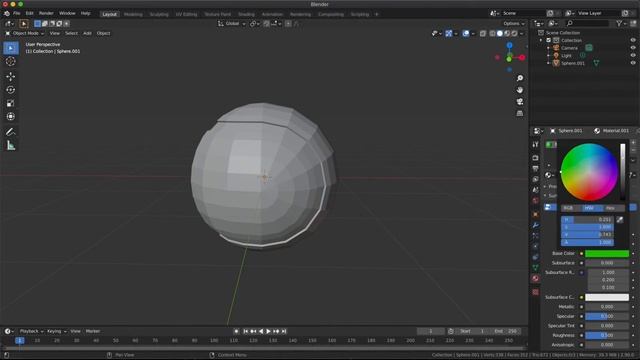Switch to the Shading workspace tab

[x=246, y=14]
